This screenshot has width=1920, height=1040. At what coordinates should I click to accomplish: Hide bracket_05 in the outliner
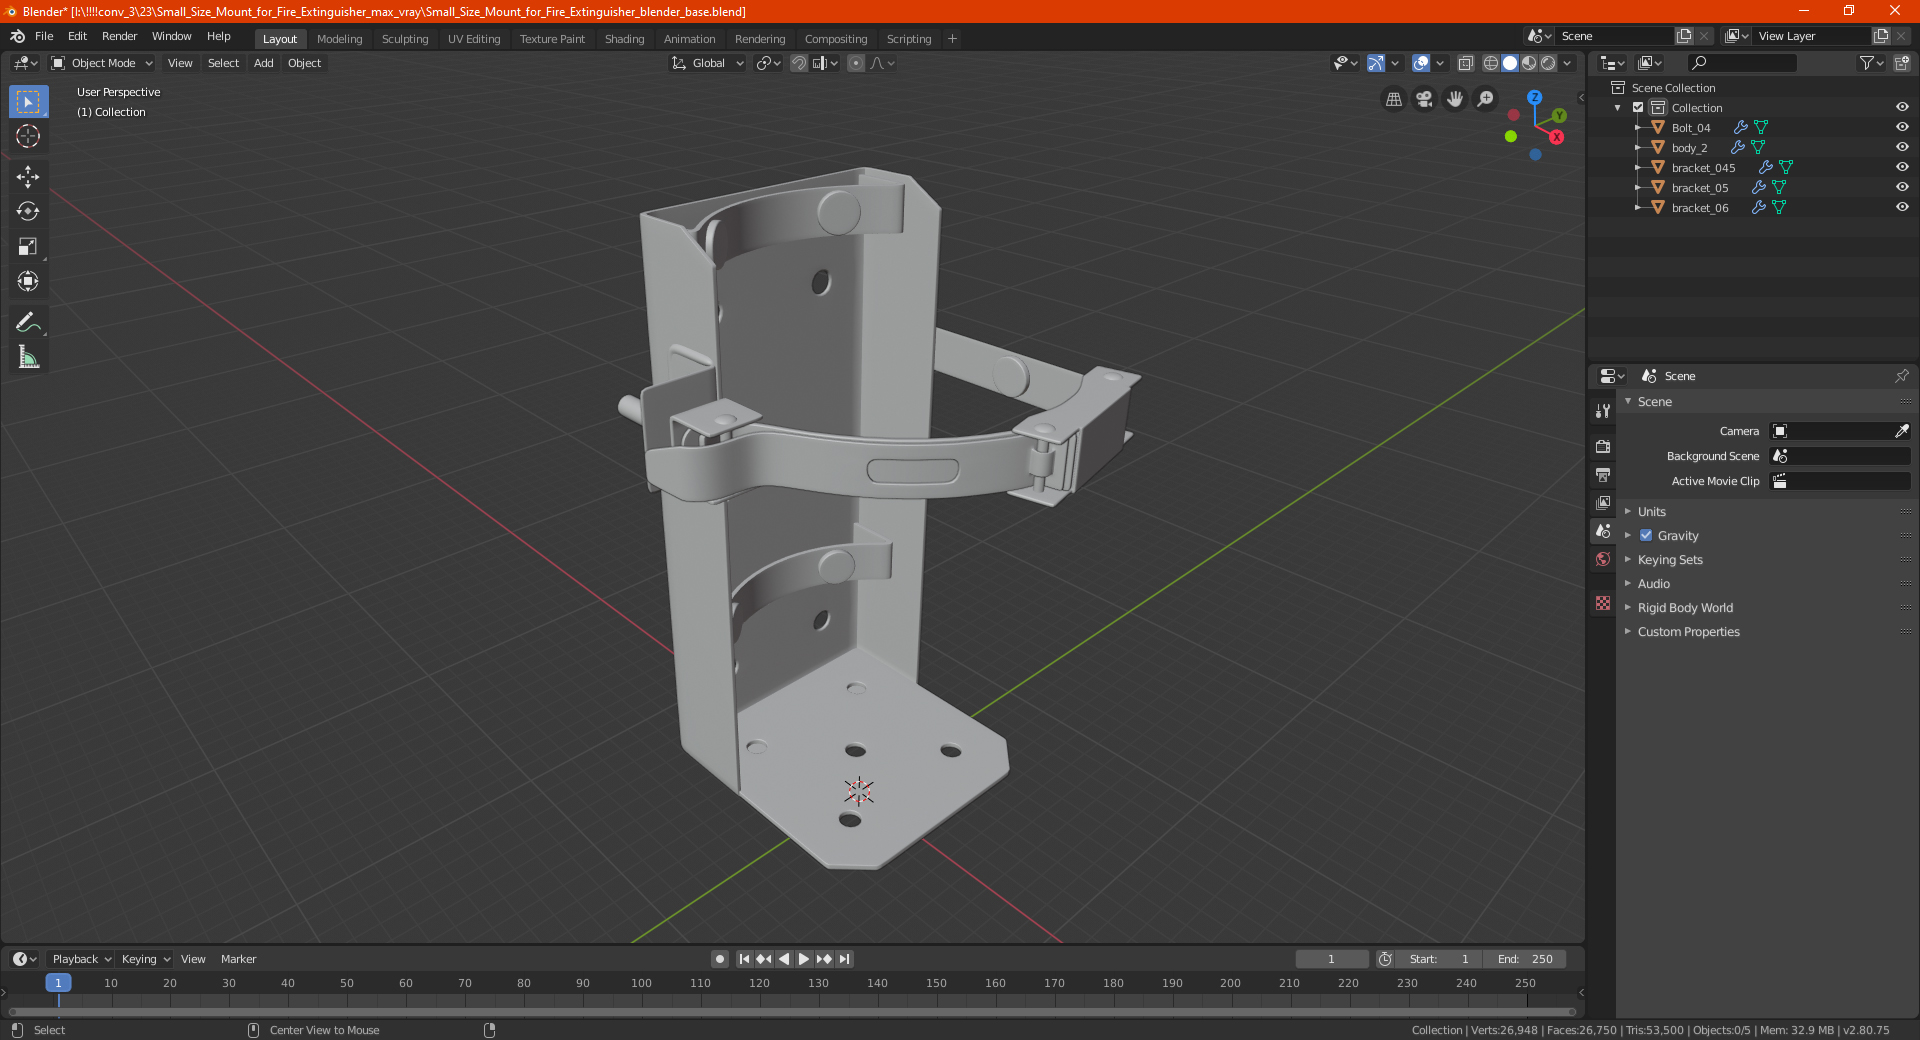(1902, 187)
